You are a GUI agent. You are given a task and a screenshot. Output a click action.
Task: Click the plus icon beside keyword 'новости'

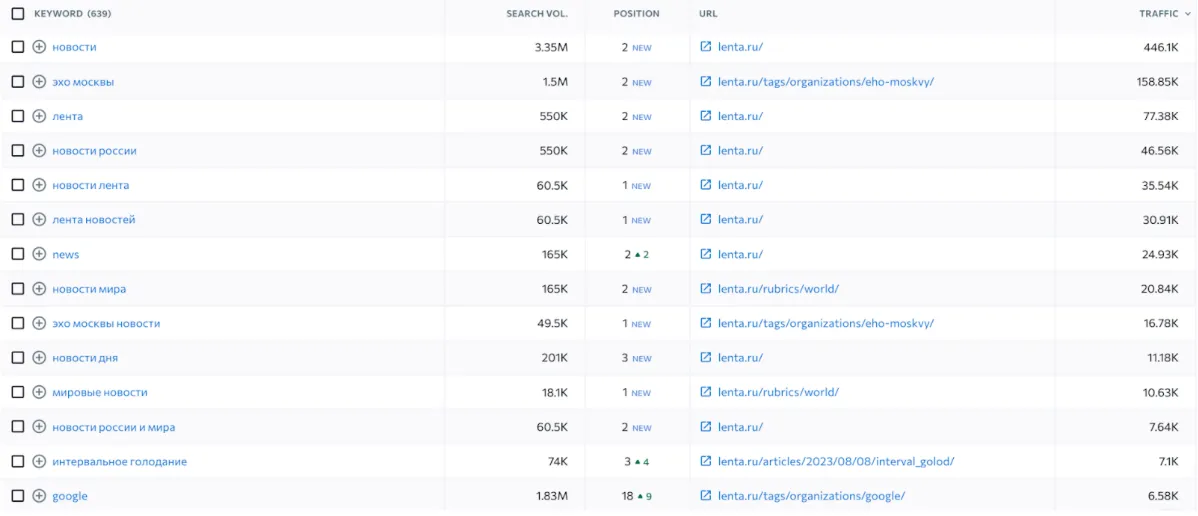pos(39,47)
